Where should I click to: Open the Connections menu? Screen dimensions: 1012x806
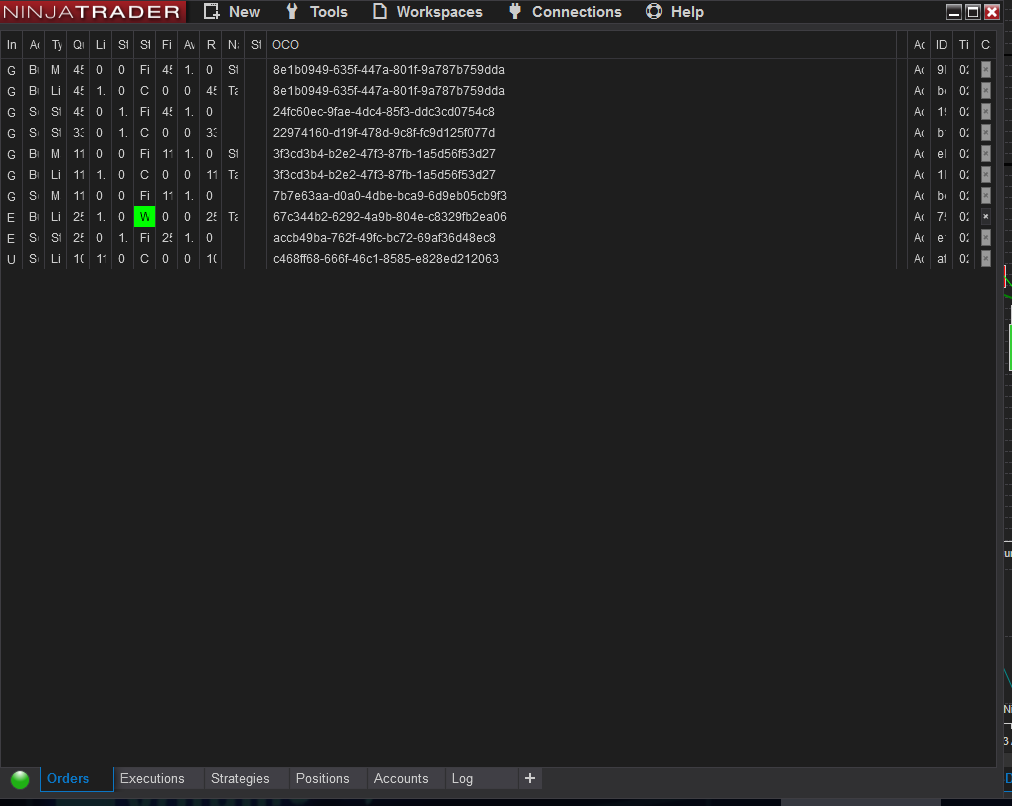click(565, 12)
